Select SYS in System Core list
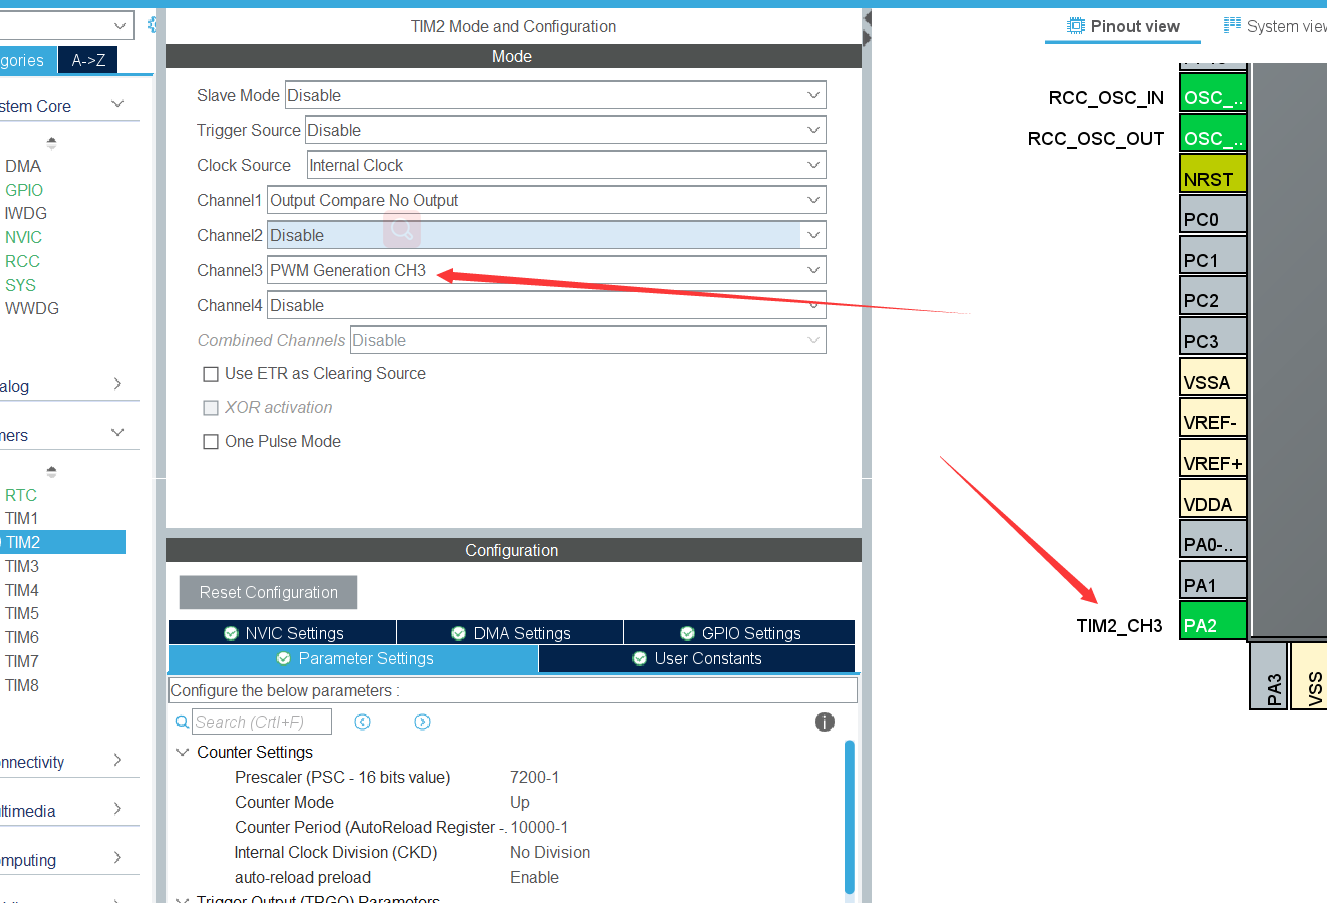The width and height of the screenshot is (1327, 903). (x=20, y=285)
